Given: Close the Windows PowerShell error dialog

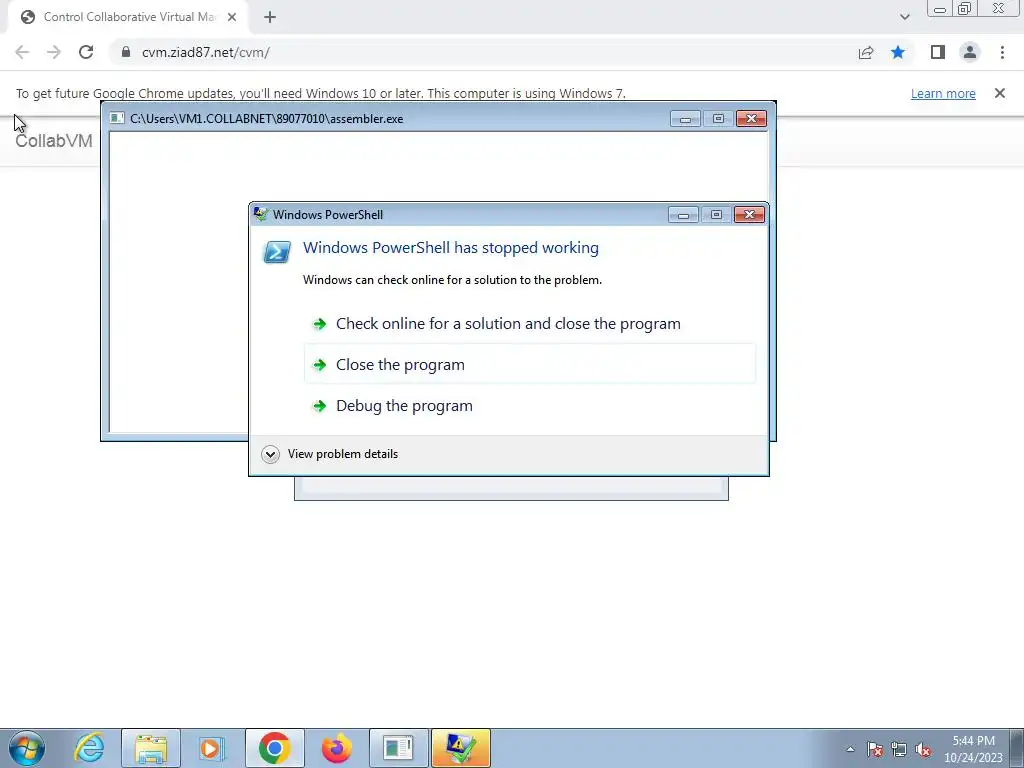Looking at the screenshot, I should (749, 215).
